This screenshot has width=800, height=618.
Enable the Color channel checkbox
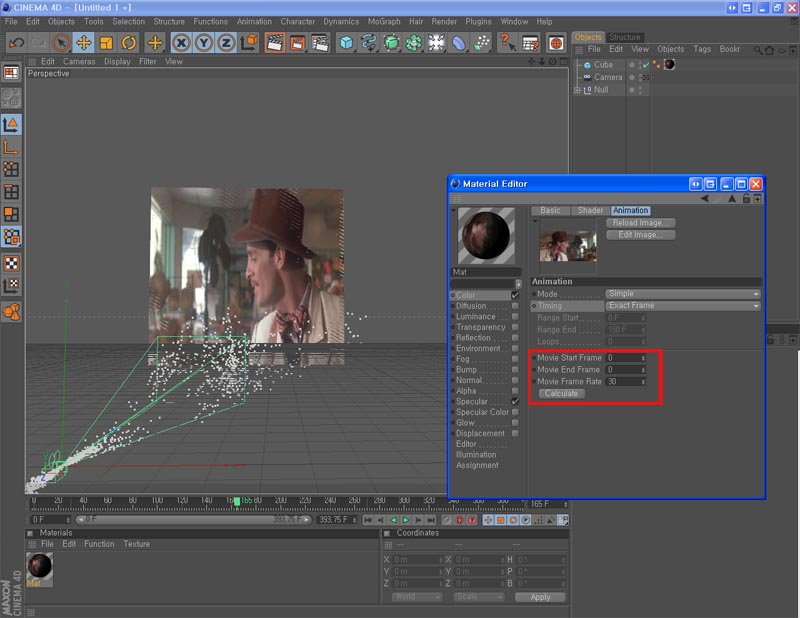click(x=515, y=295)
